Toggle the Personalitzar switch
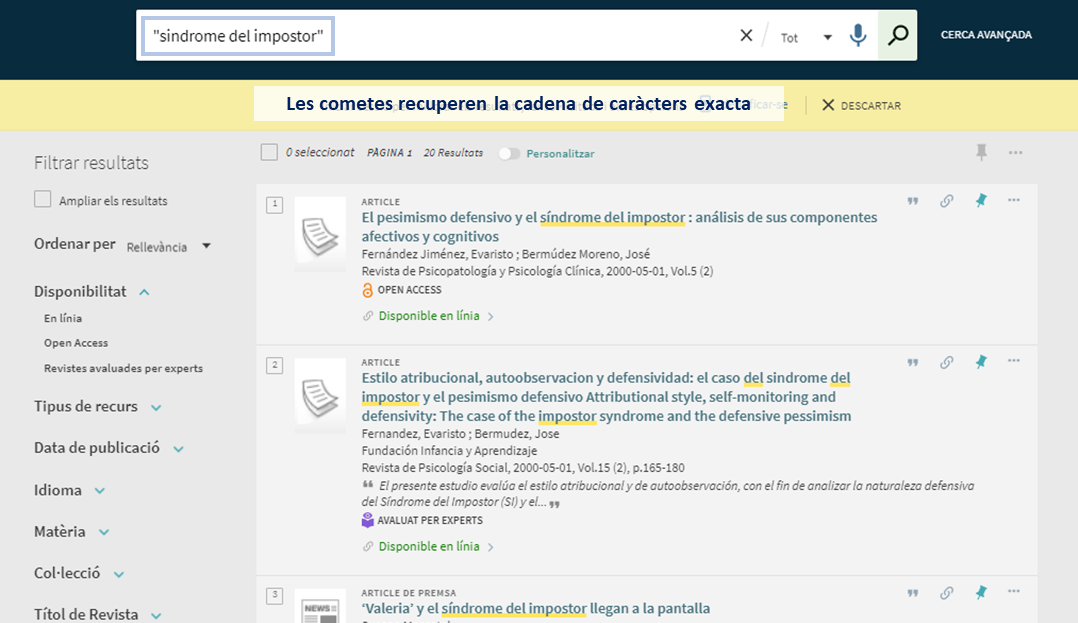The height and width of the screenshot is (623, 1078). pos(509,153)
